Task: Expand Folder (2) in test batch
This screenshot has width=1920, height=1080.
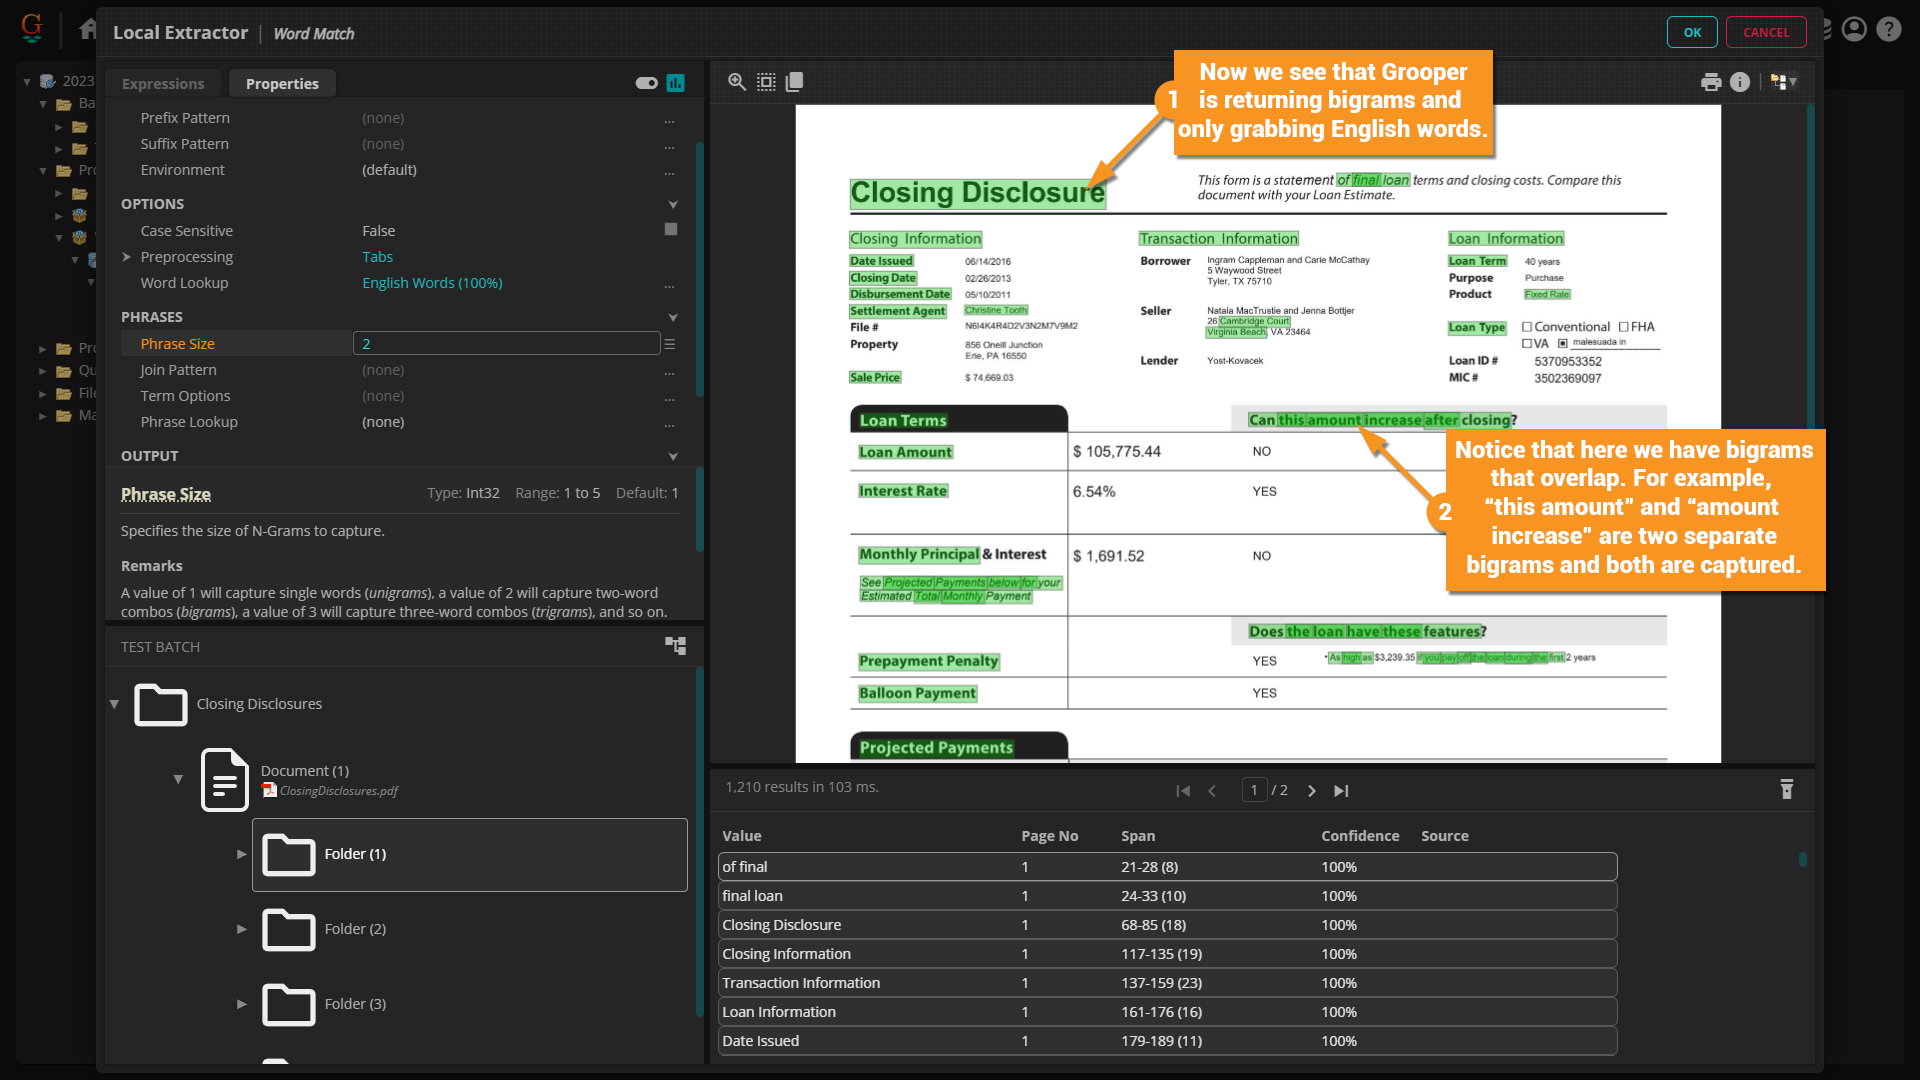Action: point(241,929)
